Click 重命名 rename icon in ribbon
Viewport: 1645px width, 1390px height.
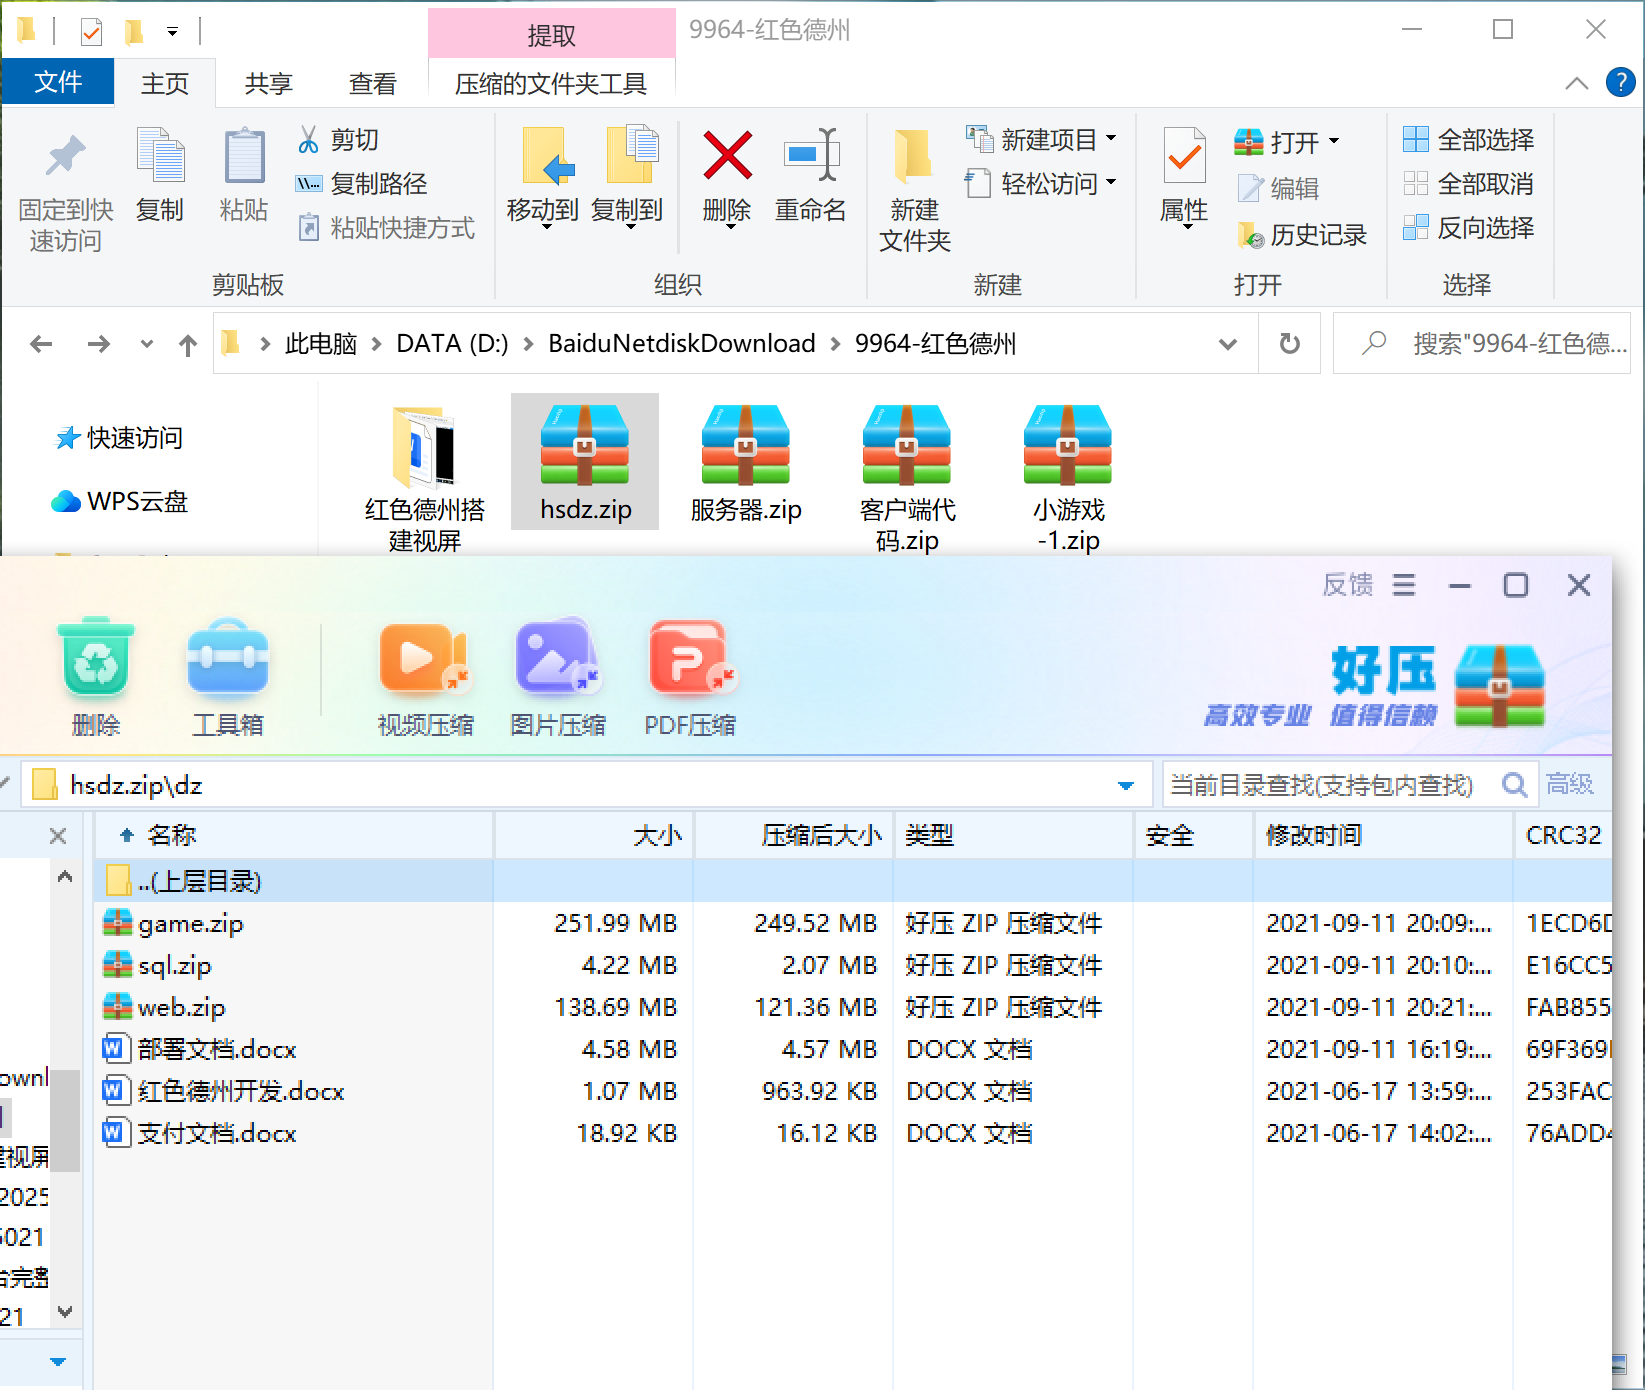[811, 156]
